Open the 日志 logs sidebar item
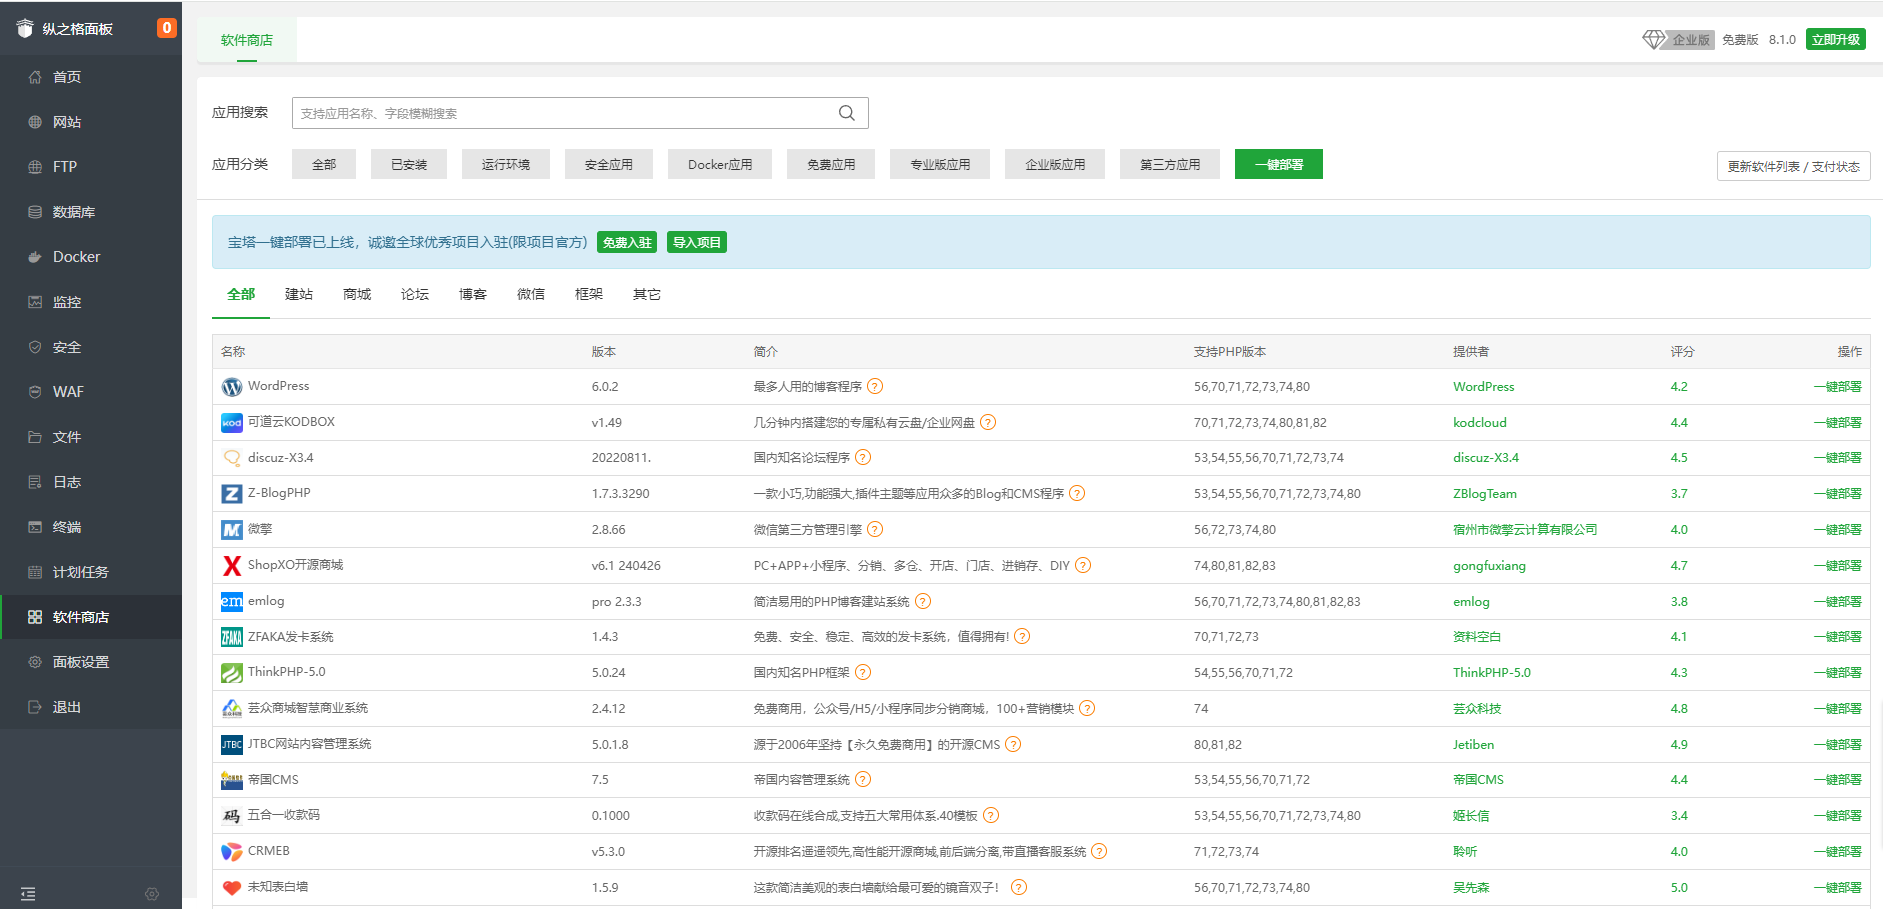 coord(90,482)
